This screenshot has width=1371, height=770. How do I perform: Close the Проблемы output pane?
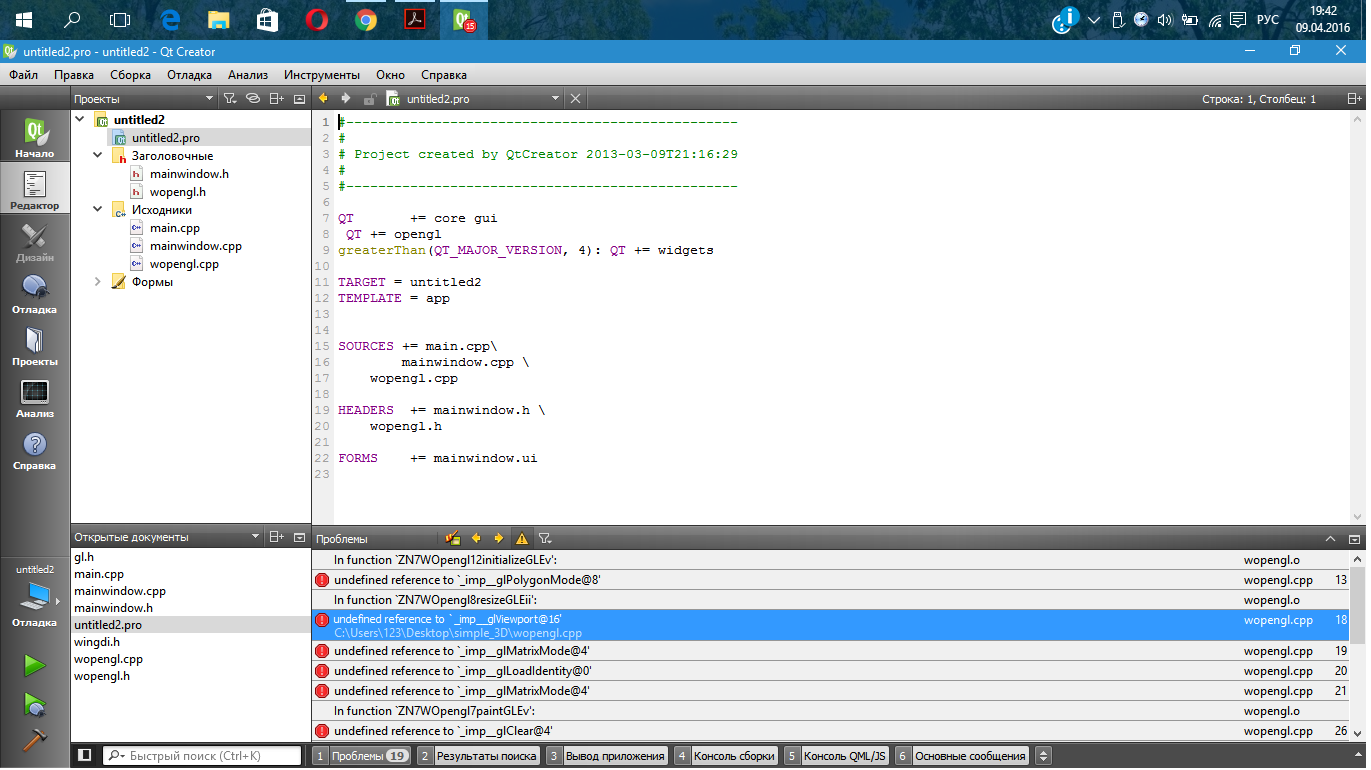1354,538
